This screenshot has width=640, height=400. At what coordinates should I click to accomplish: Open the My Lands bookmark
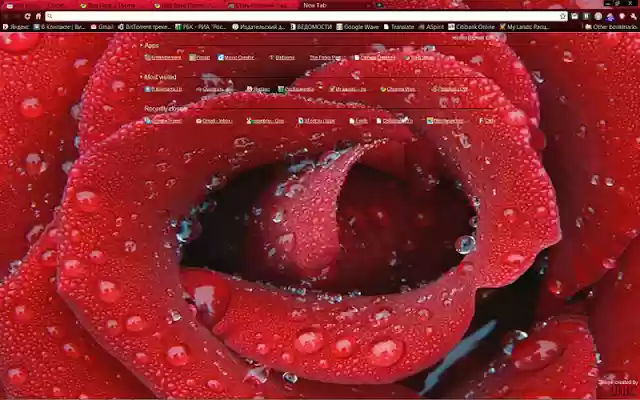(524, 27)
